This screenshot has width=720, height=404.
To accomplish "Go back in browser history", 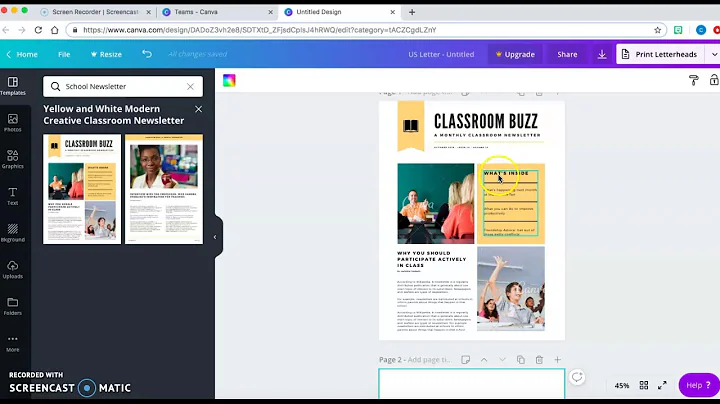I will pos(6,30).
